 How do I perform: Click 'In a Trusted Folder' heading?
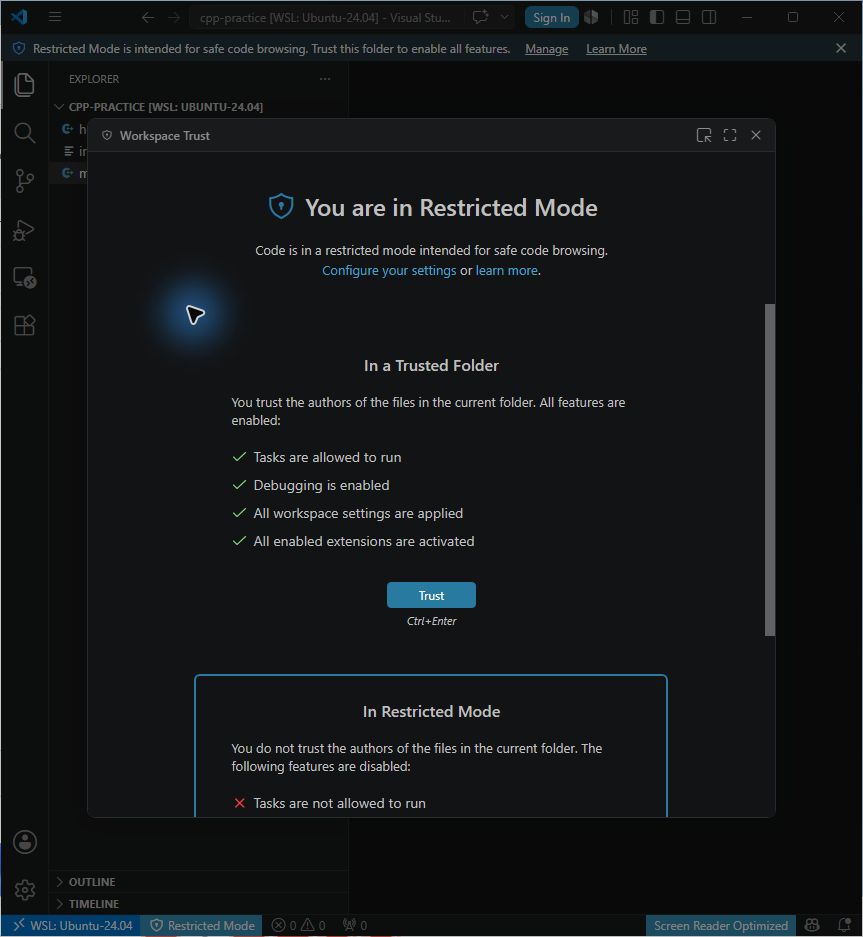click(431, 366)
